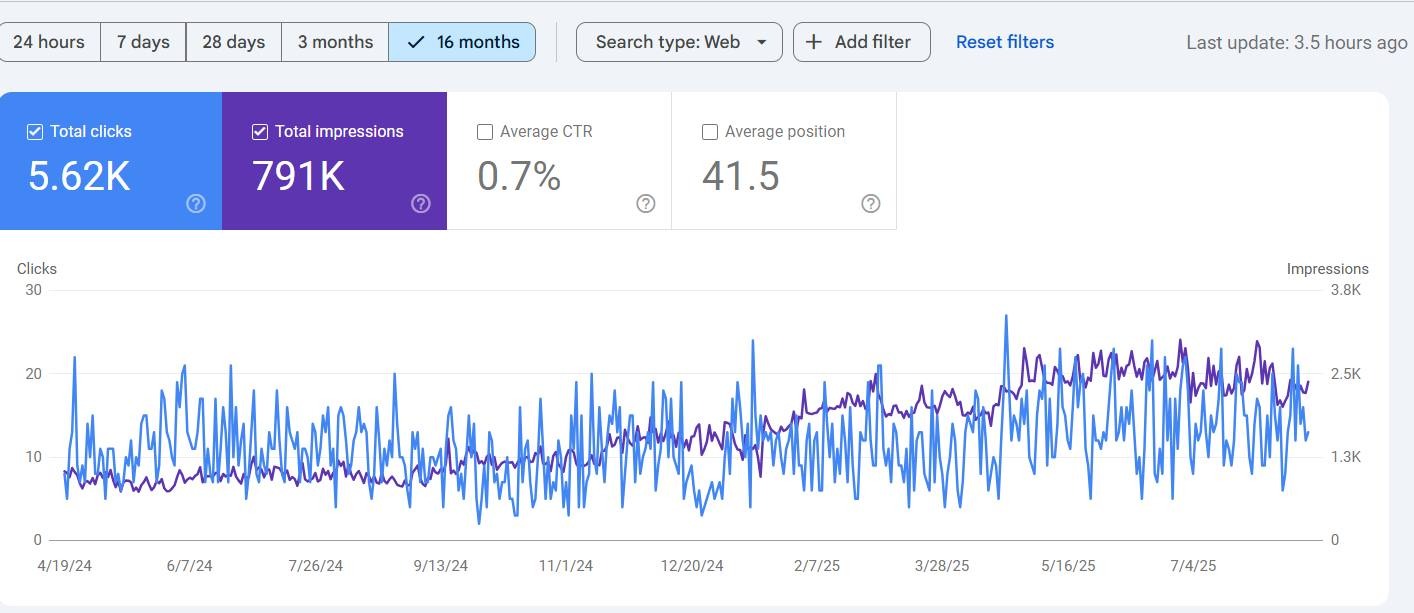The image size is (1414, 613).
Task: Uncheck the Total impressions checkbox
Action: (260, 132)
